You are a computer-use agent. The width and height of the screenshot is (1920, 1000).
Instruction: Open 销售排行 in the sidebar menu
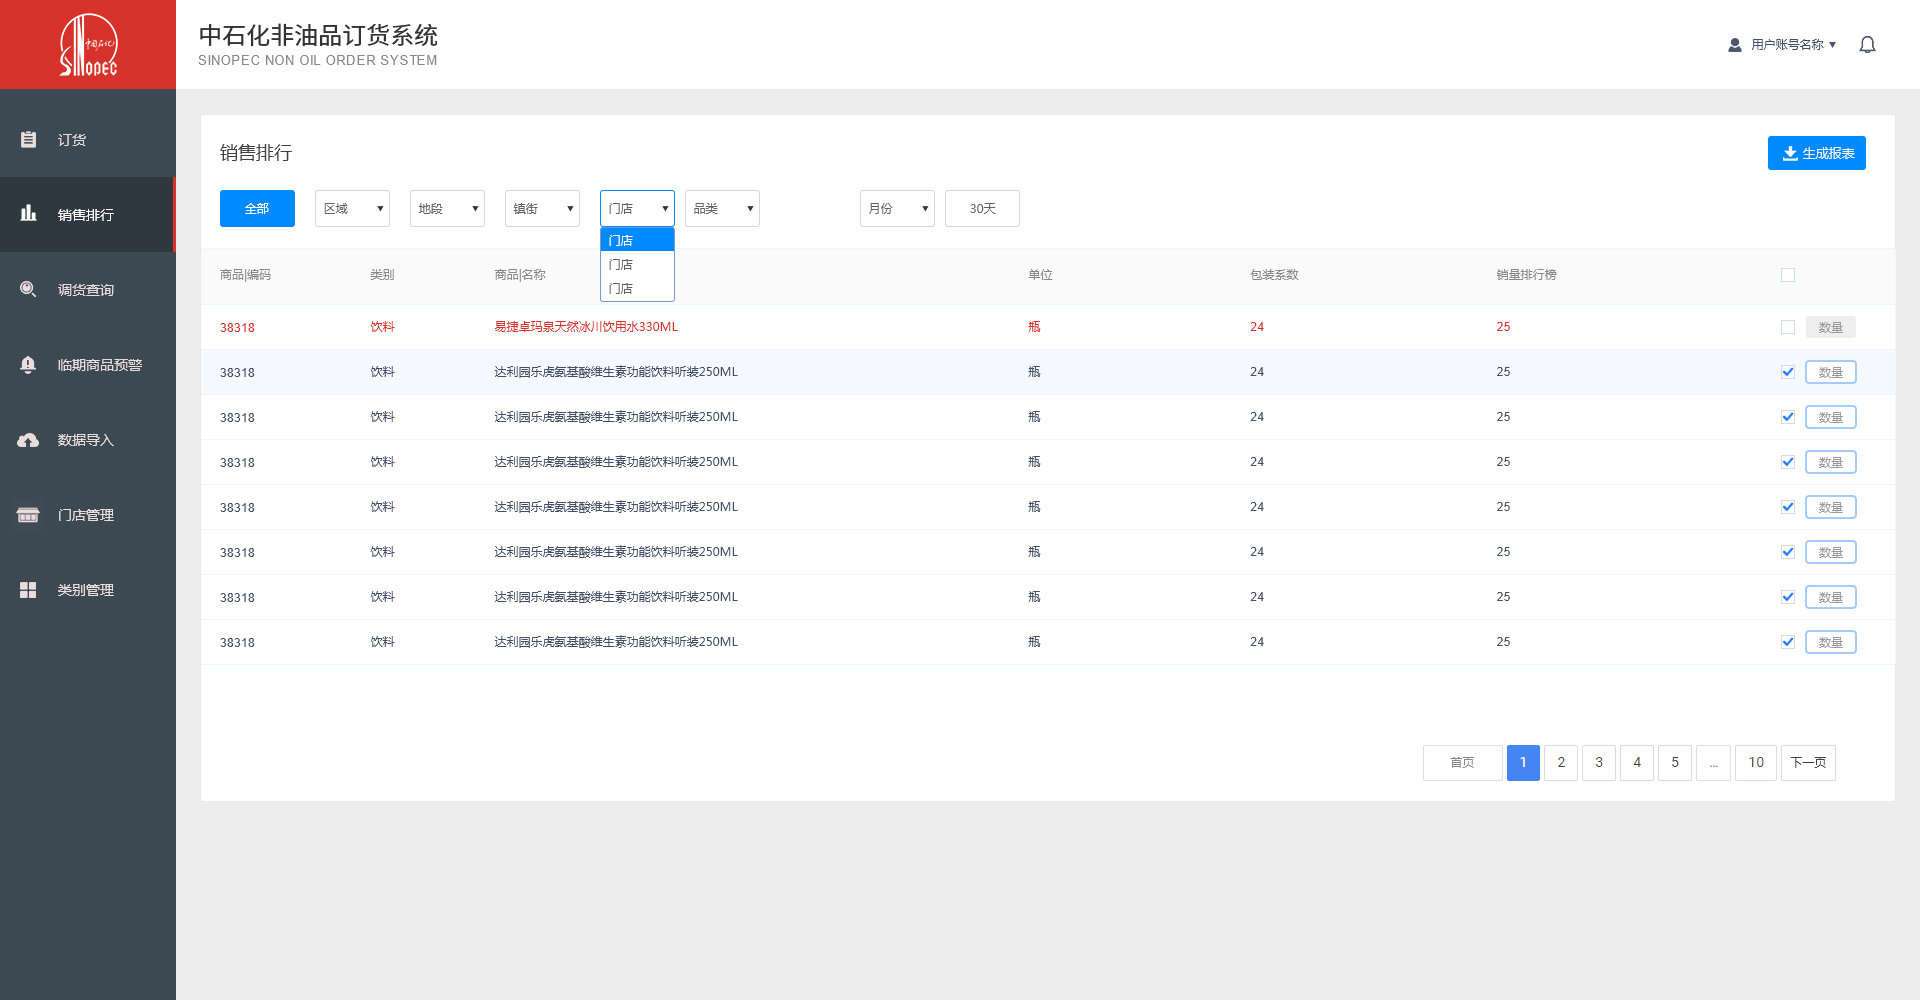[86, 215]
